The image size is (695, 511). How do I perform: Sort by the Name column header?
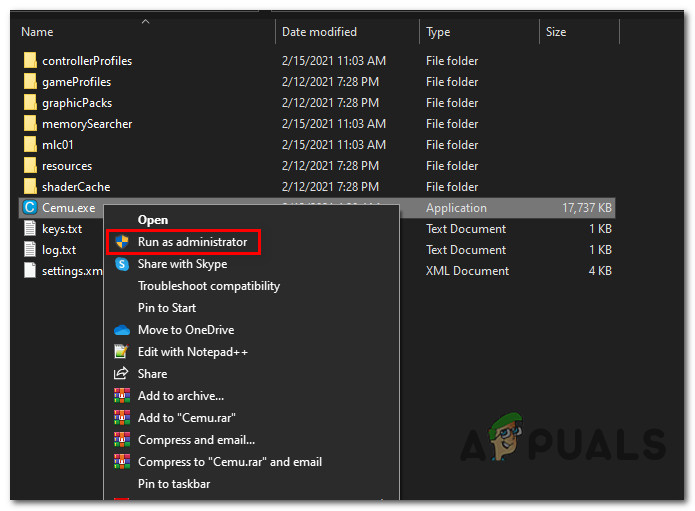coord(37,32)
